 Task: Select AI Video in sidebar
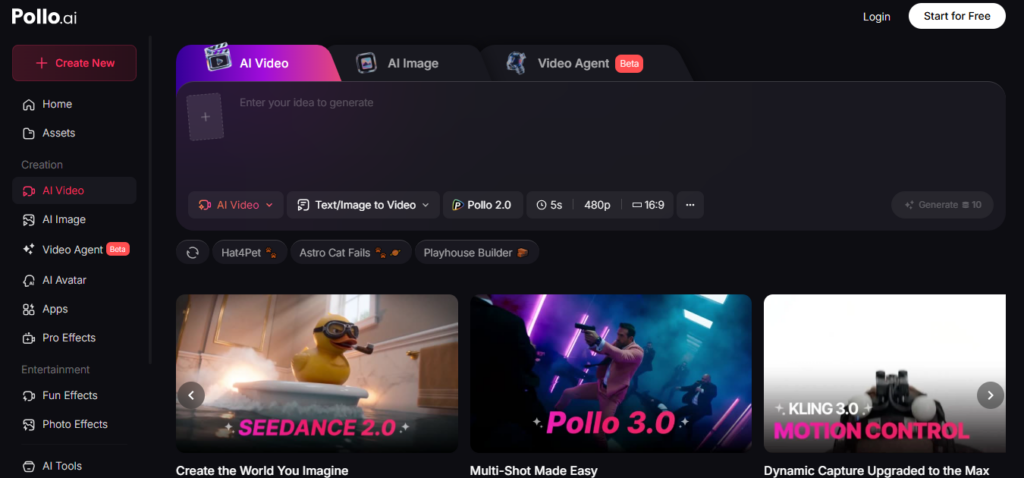pos(74,191)
